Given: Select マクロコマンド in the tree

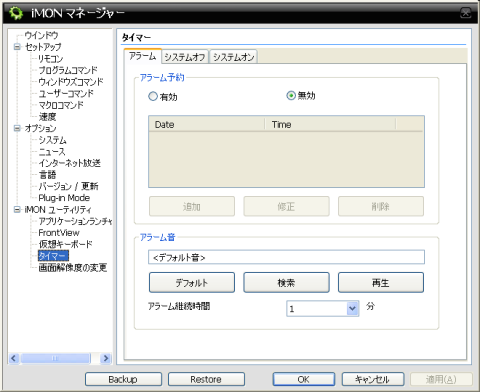Looking at the screenshot, I should [61, 105].
